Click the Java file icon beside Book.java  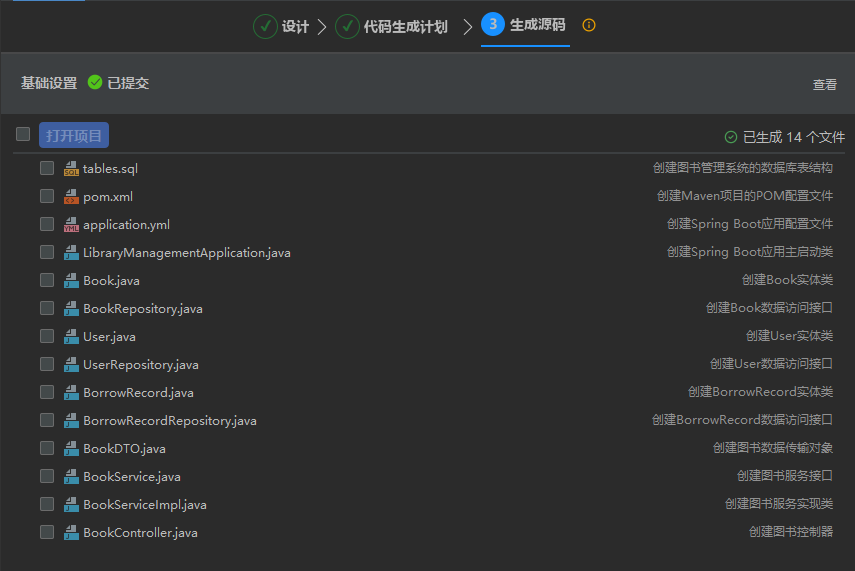click(x=71, y=281)
